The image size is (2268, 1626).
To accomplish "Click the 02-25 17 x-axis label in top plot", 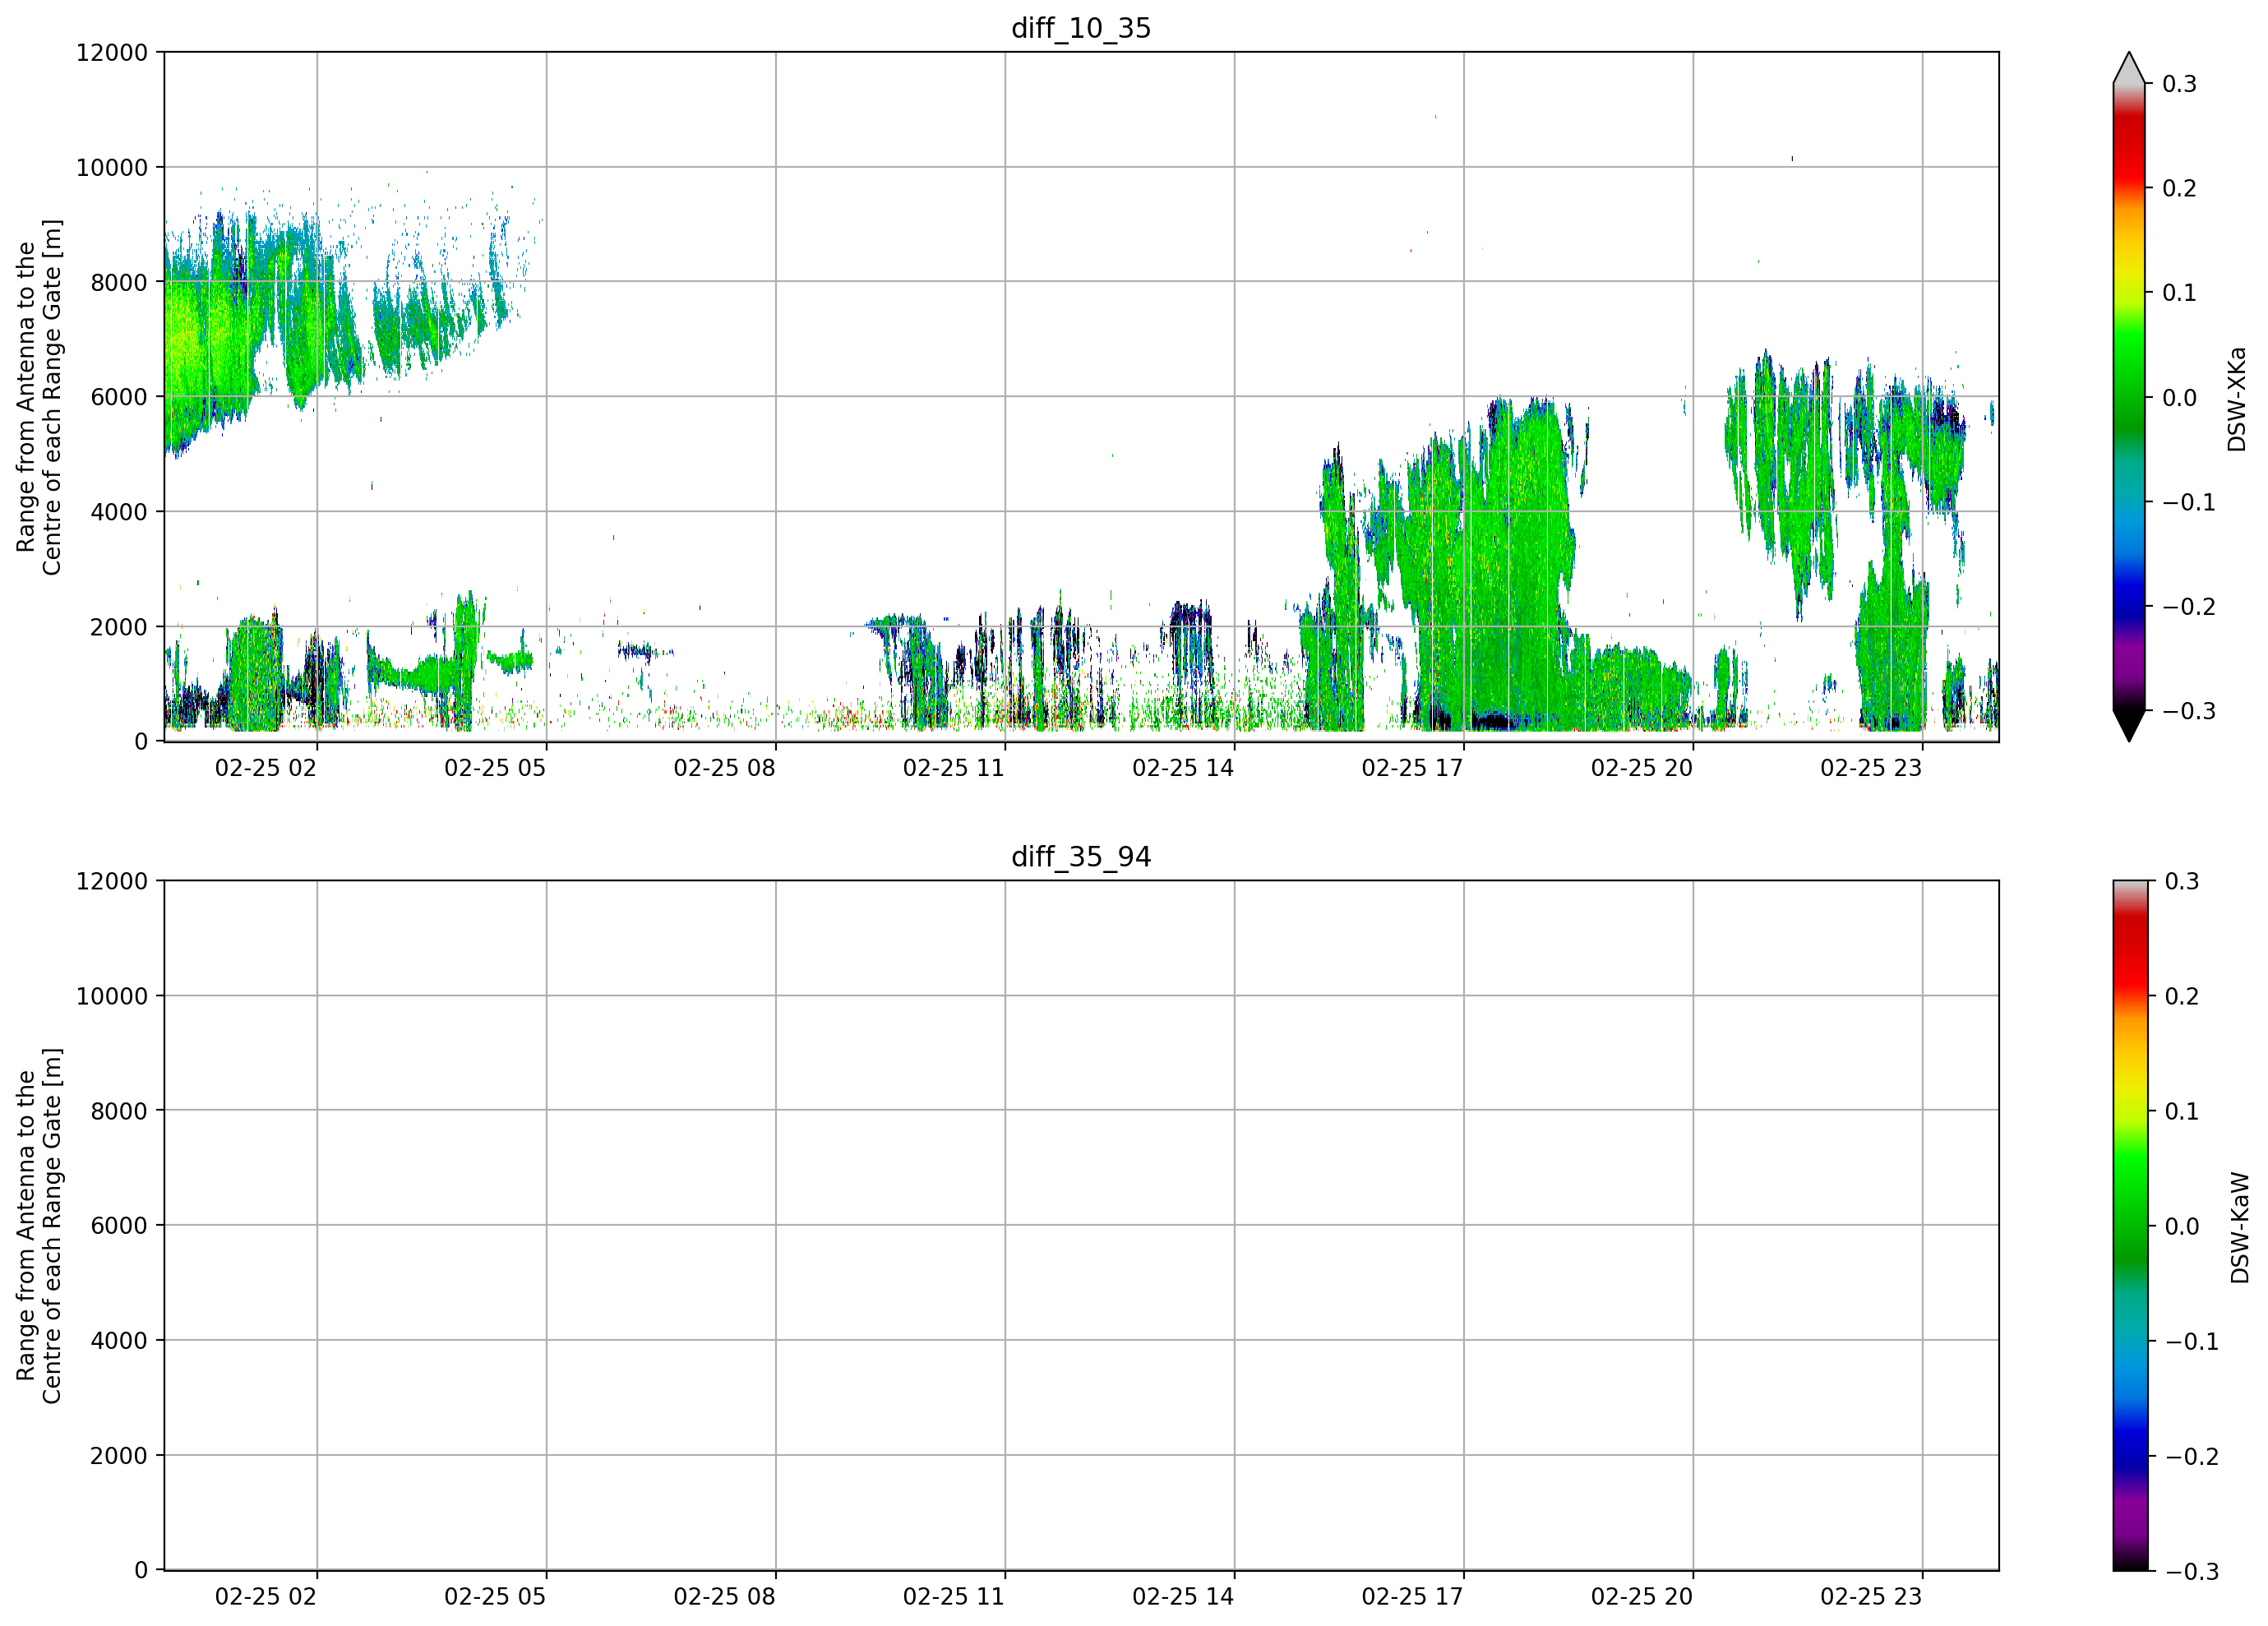I will point(1412,768).
